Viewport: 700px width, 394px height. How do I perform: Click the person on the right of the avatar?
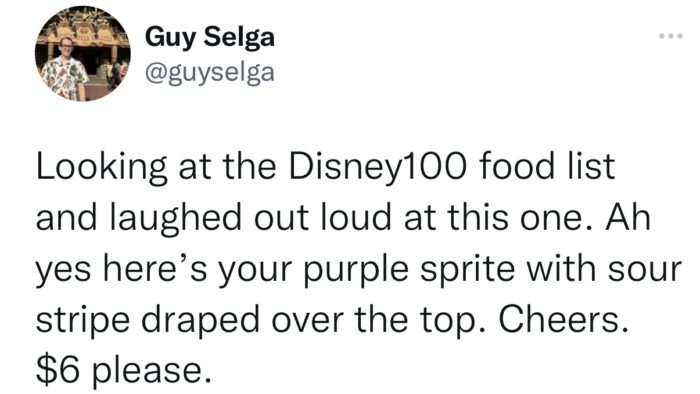click(117, 75)
